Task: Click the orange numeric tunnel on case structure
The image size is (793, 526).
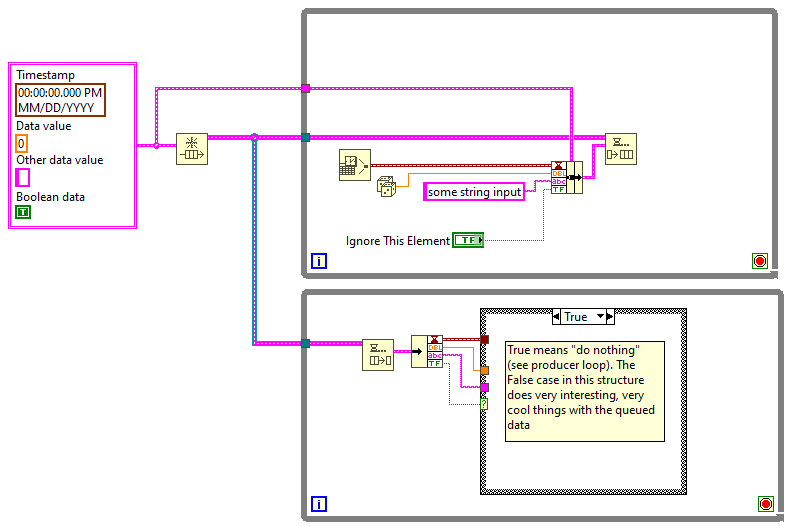Action: point(484,370)
